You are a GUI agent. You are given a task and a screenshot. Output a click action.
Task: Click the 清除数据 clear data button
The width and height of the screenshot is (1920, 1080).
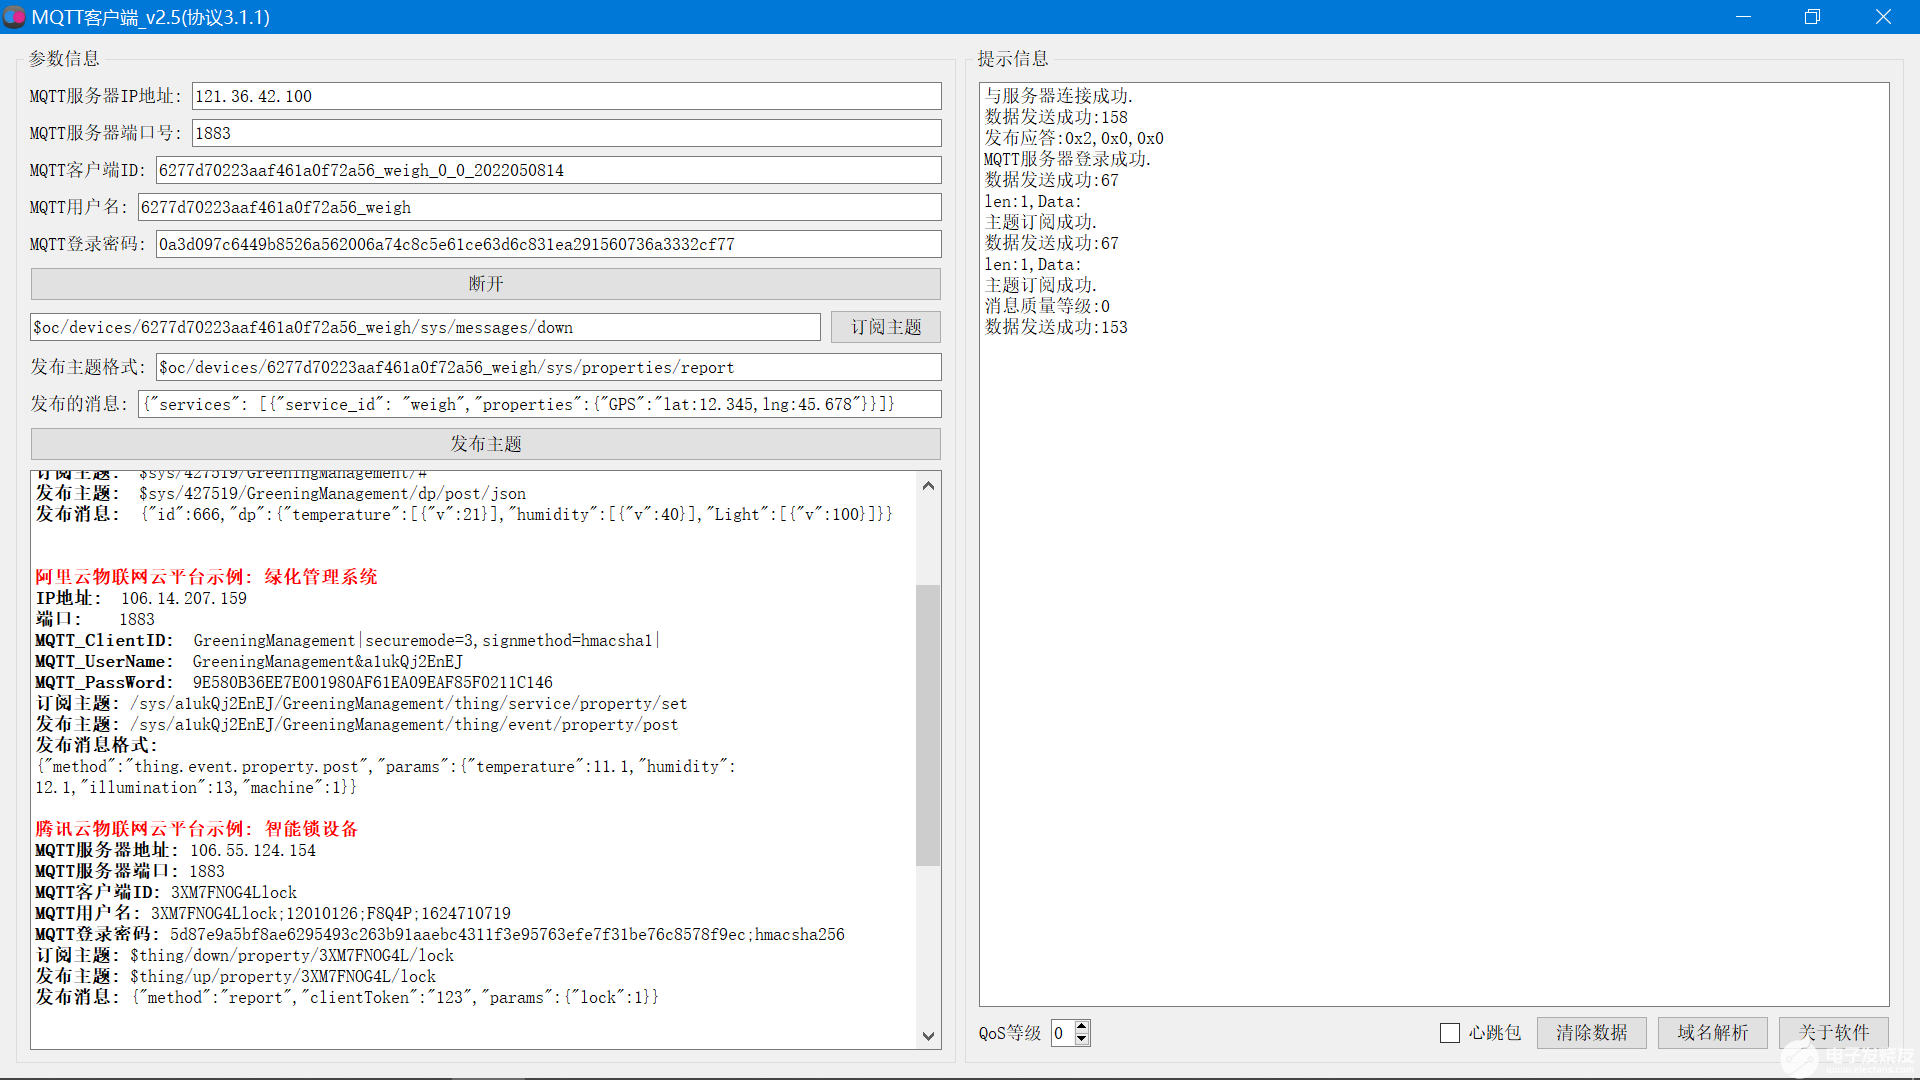click(x=1591, y=1033)
